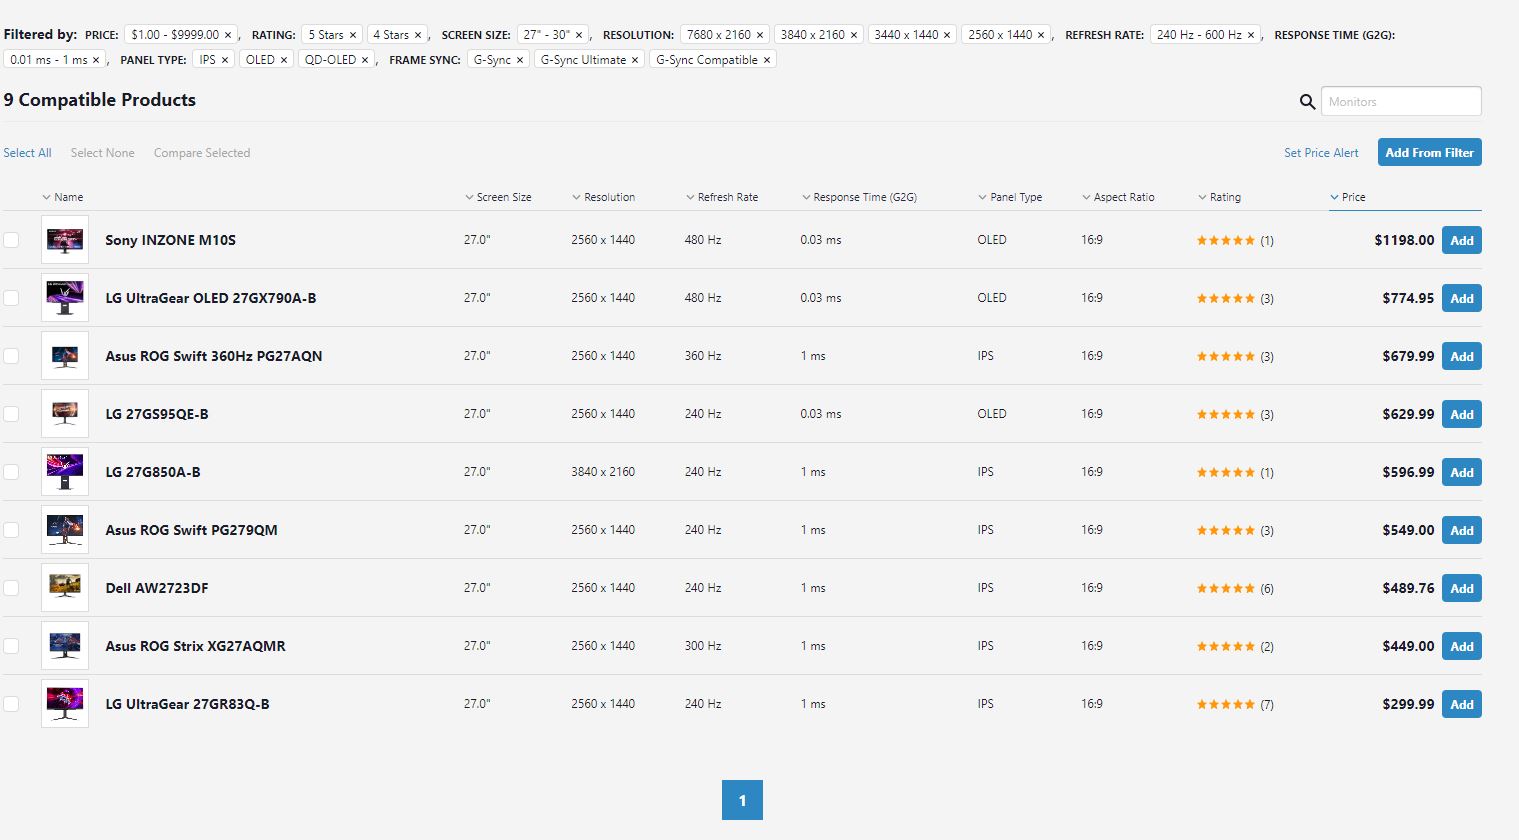Viewport: 1519px width, 840px height.
Task: Remove the OLED panel type filter
Action: point(284,60)
